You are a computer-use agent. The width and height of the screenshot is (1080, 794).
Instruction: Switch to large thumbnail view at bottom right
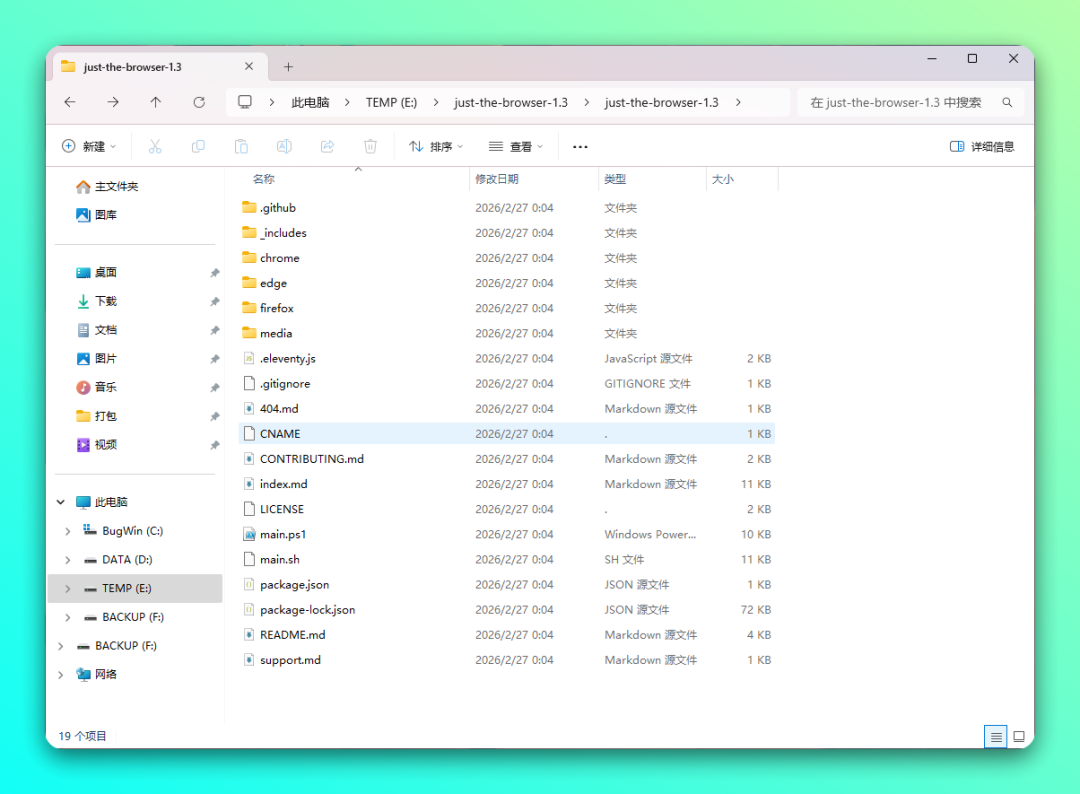[1019, 736]
